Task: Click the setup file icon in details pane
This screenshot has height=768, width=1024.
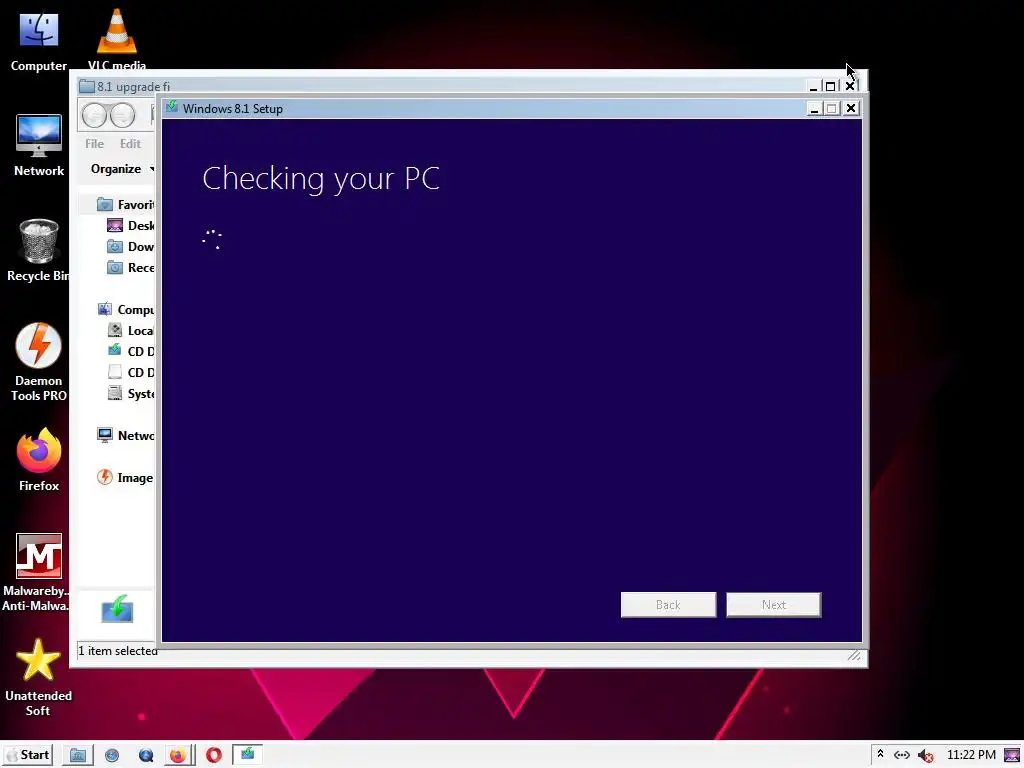Action: (x=118, y=609)
